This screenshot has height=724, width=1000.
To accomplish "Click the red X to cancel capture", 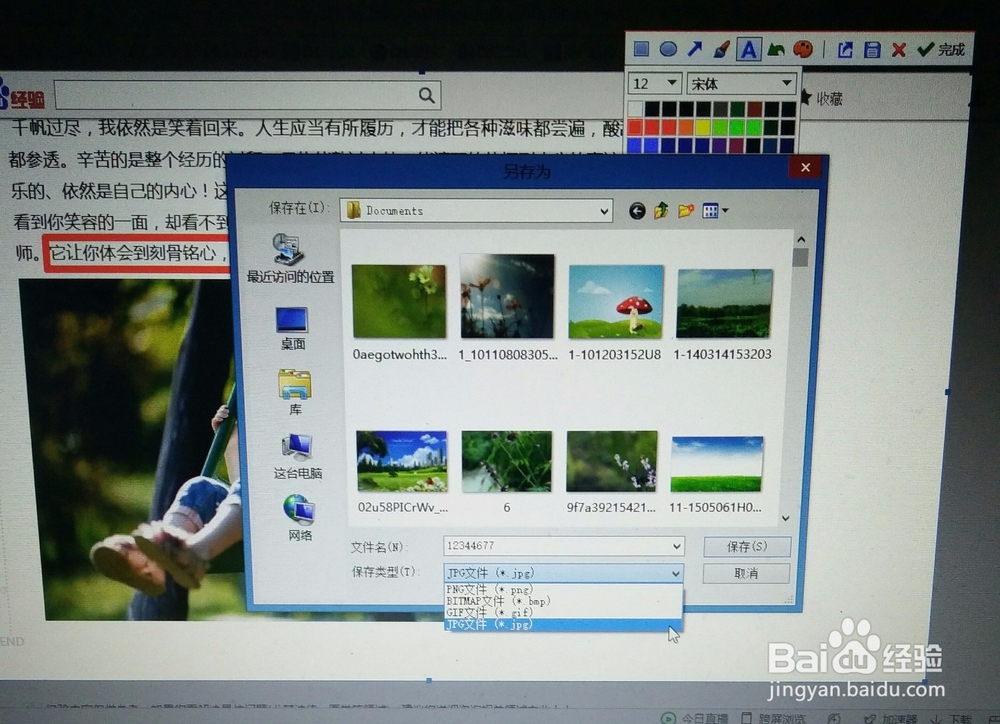I will (x=897, y=48).
